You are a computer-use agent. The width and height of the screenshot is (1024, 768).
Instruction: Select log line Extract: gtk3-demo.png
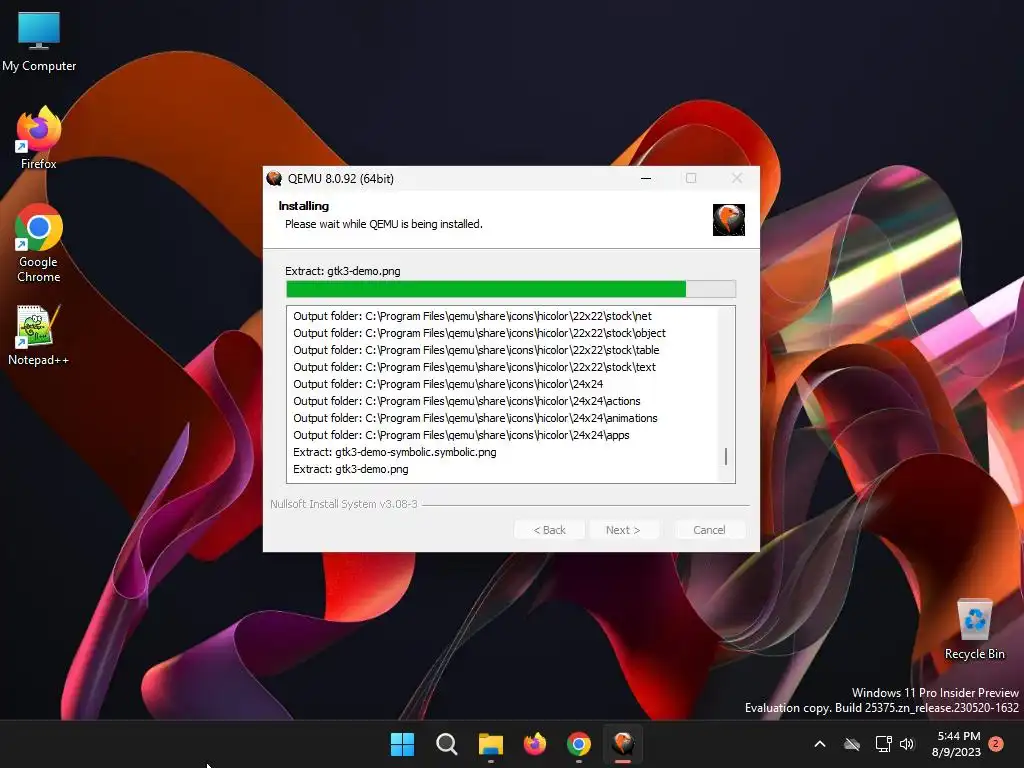[x=351, y=469]
